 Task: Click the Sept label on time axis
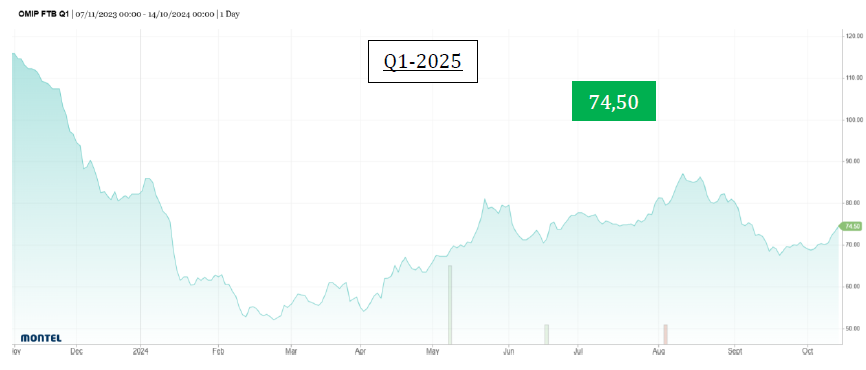coord(735,351)
